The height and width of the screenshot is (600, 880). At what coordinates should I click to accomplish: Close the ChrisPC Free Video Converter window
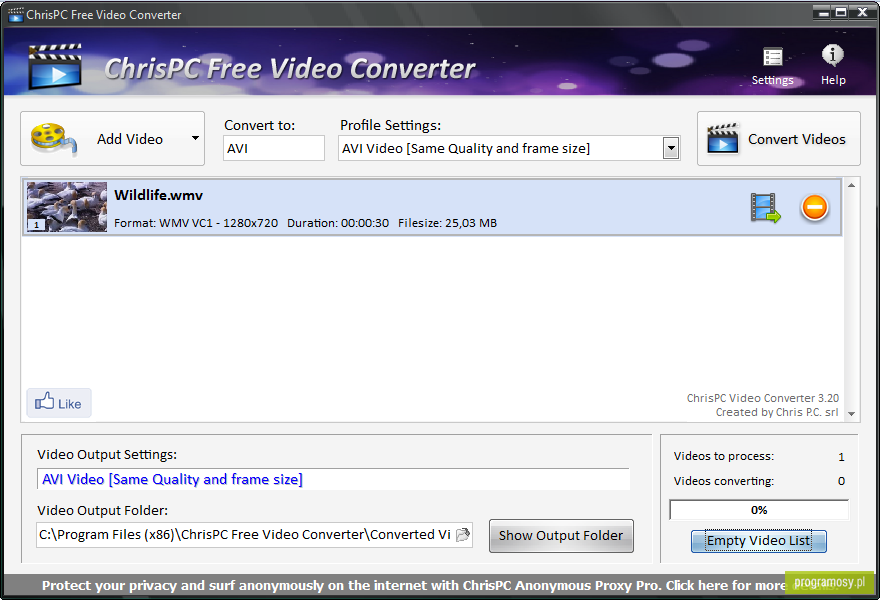[862, 12]
